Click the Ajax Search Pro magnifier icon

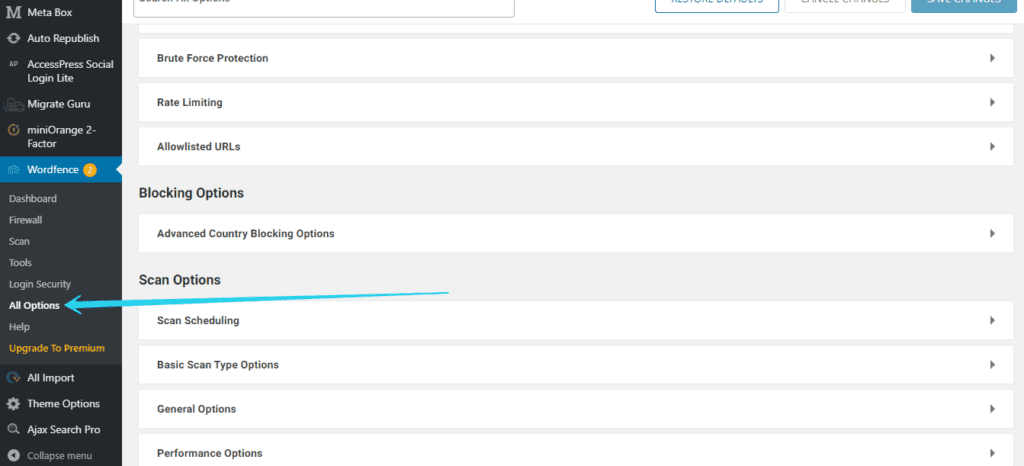pos(13,429)
